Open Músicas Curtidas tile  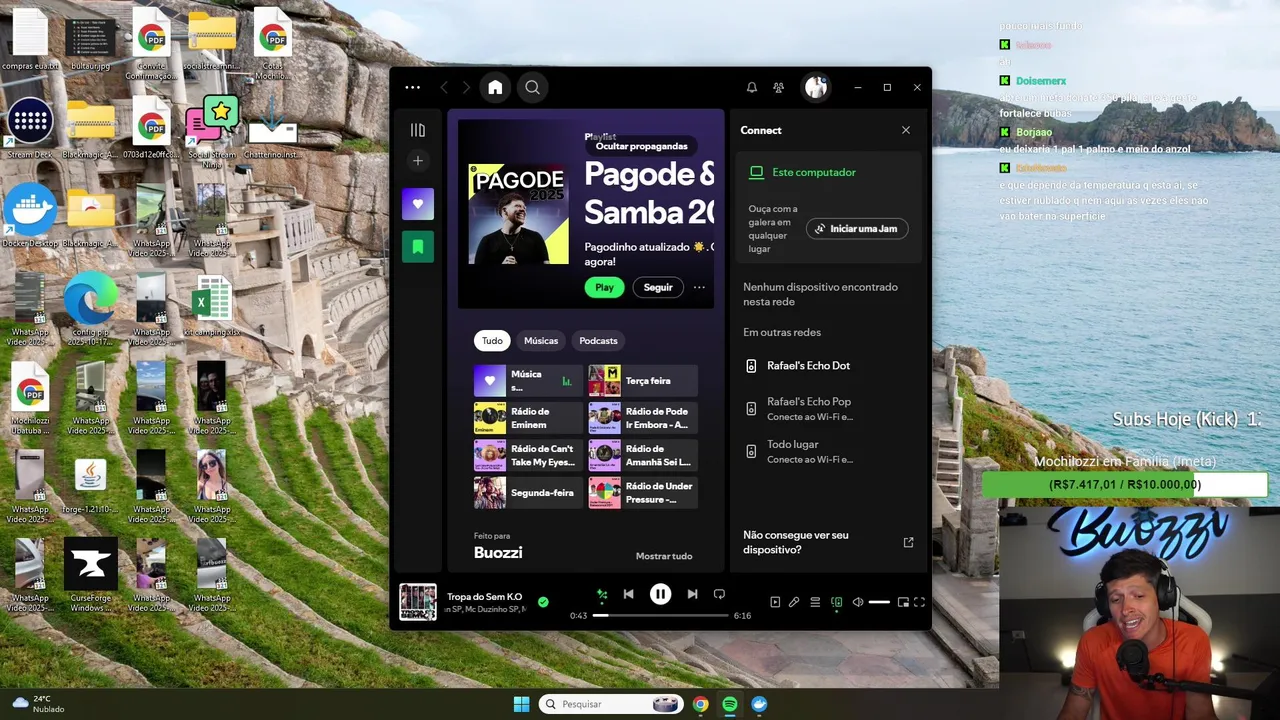click(528, 381)
